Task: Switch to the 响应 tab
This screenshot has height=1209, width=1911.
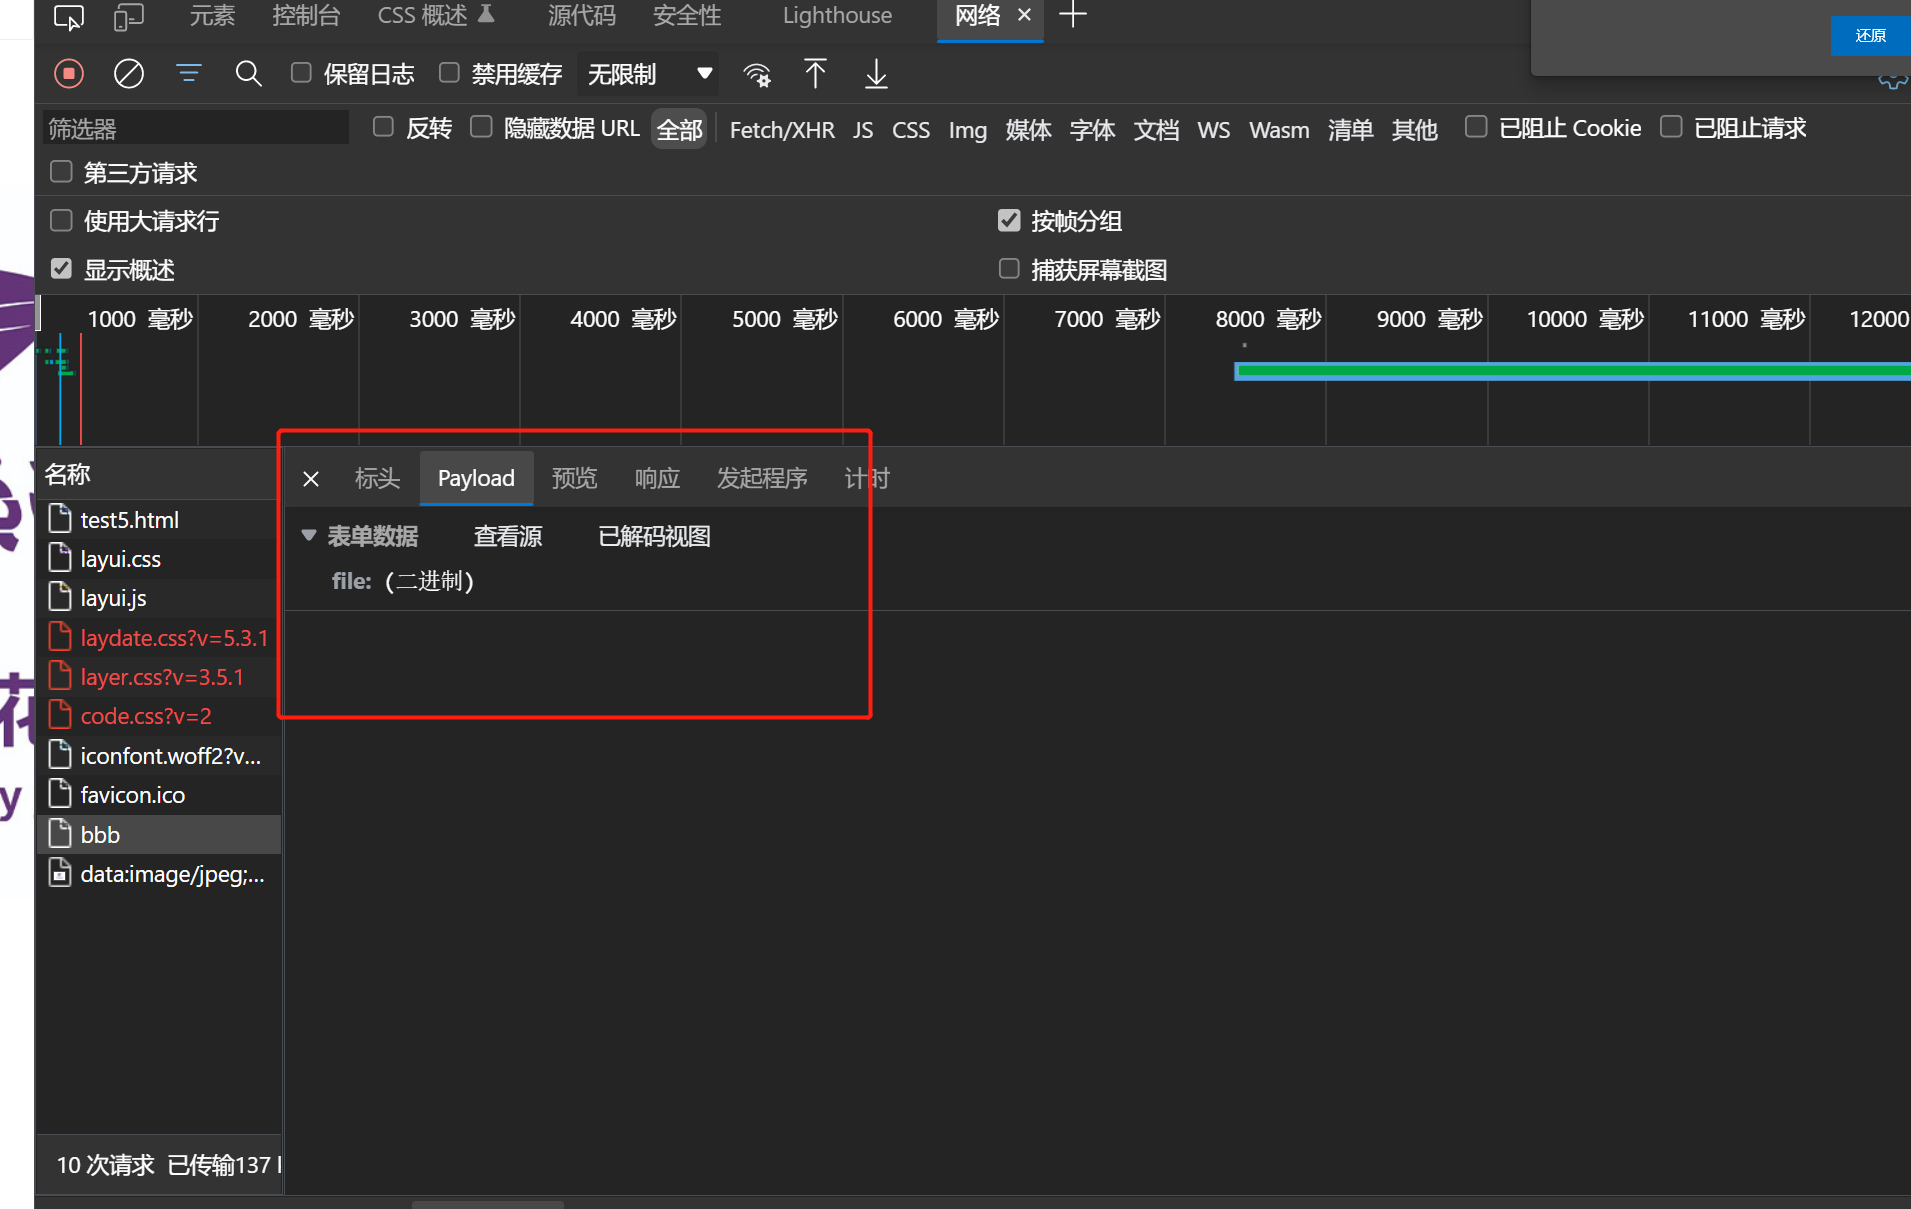Action: click(x=657, y=478)
